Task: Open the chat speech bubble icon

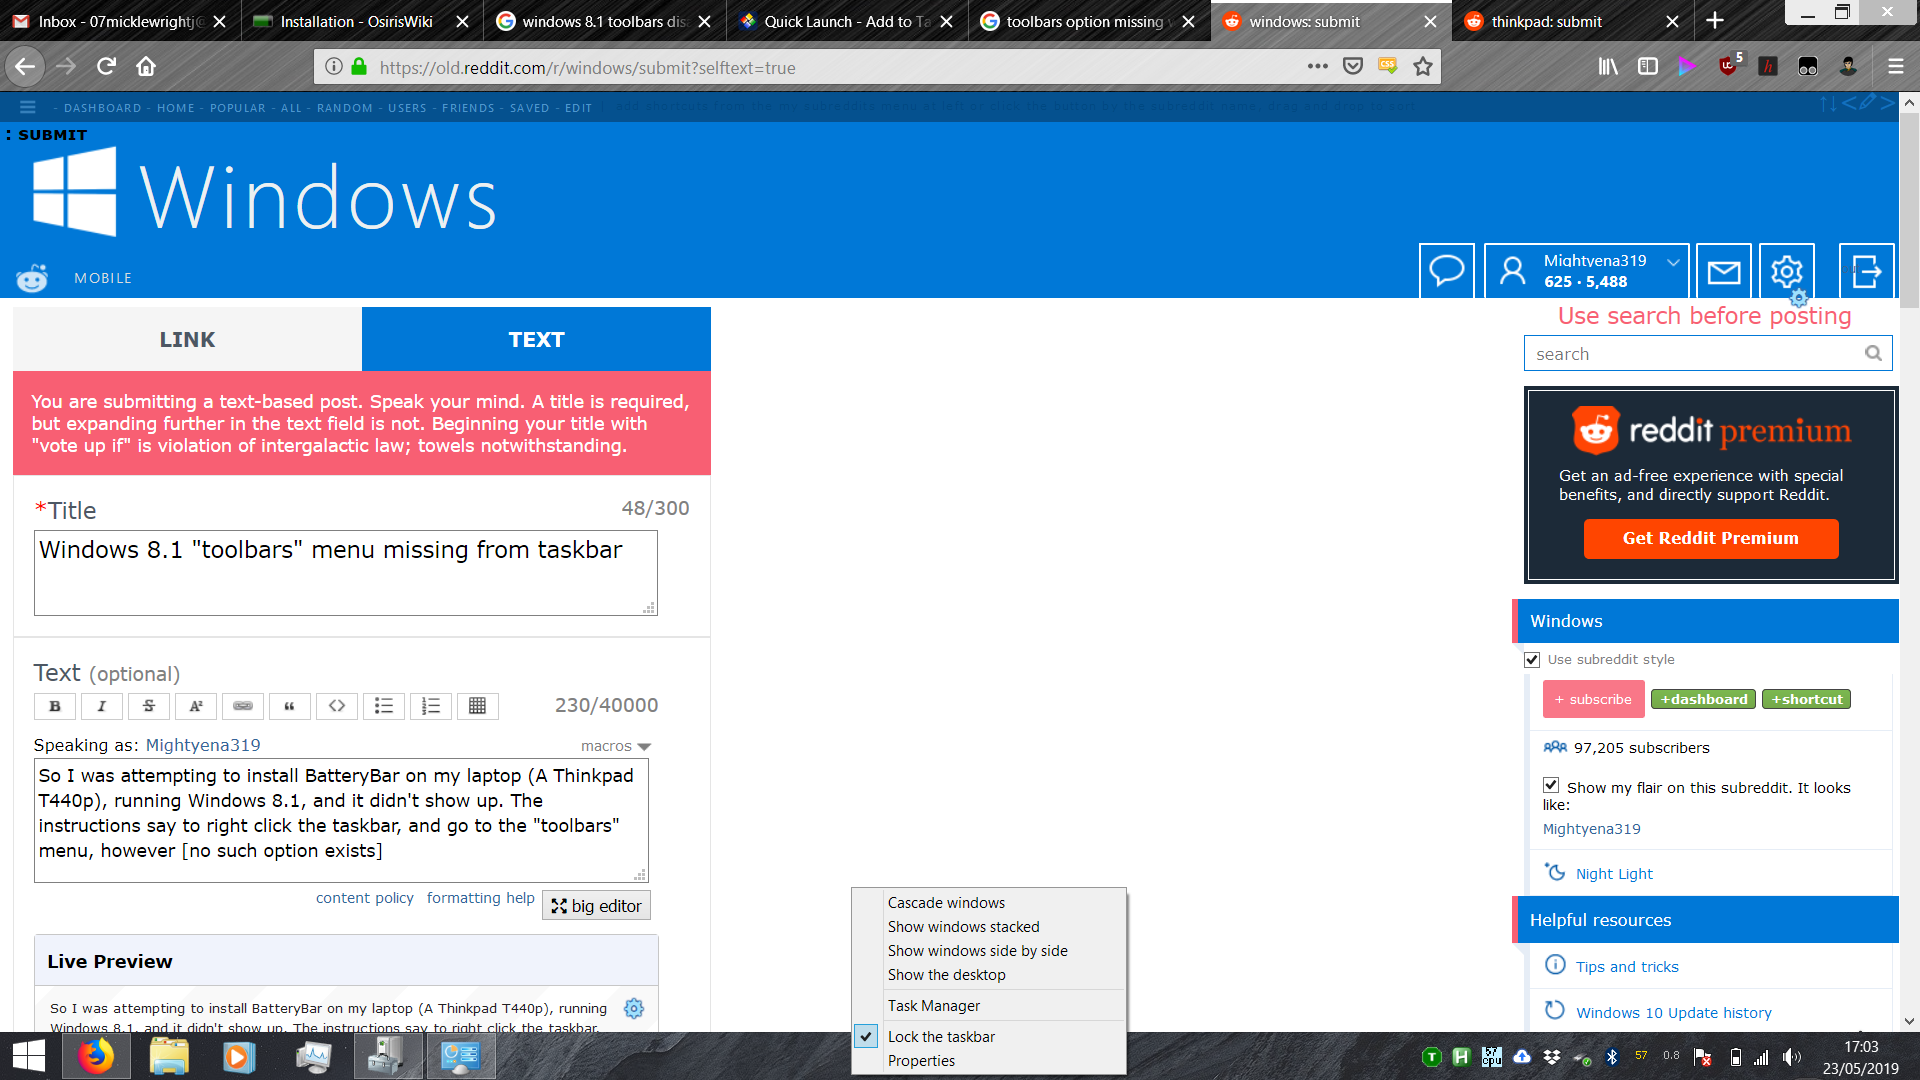Action: (x=1446, y=271)
